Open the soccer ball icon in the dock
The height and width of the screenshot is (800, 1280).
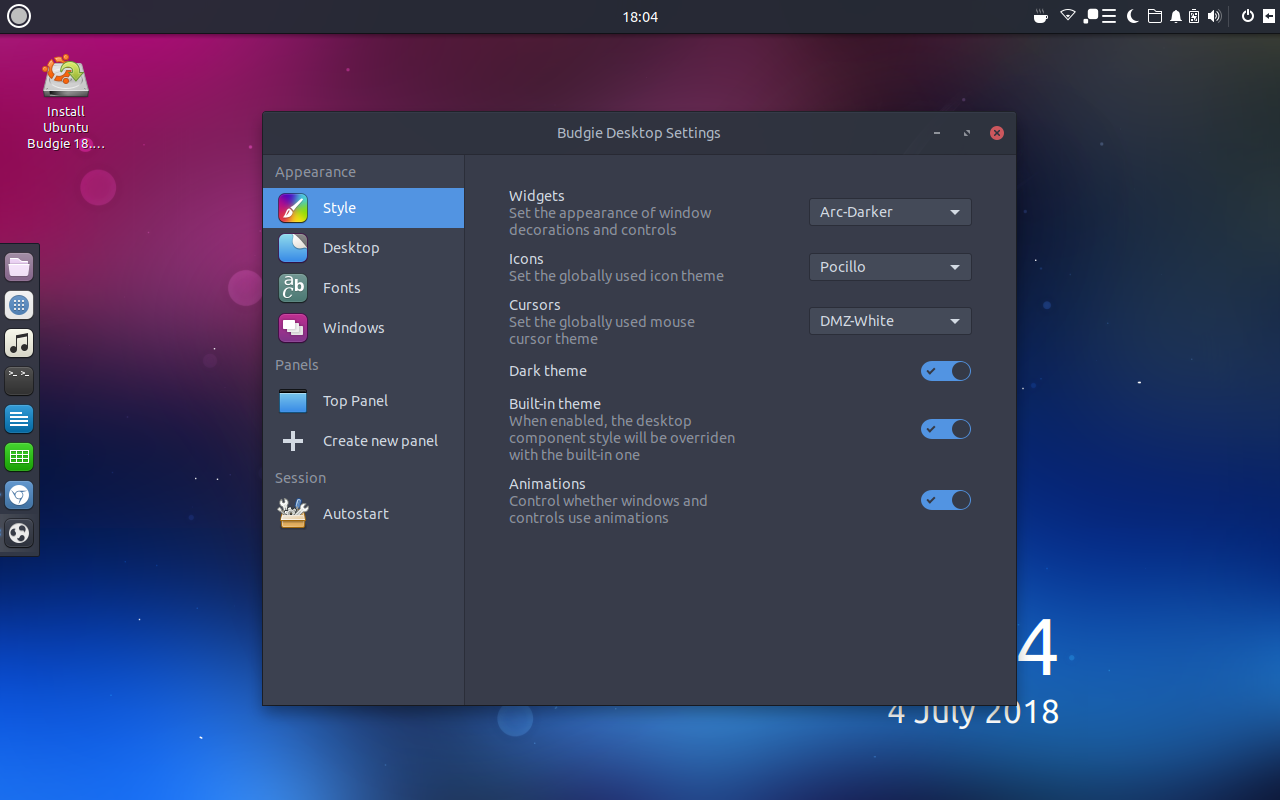[x=19, y=533]
